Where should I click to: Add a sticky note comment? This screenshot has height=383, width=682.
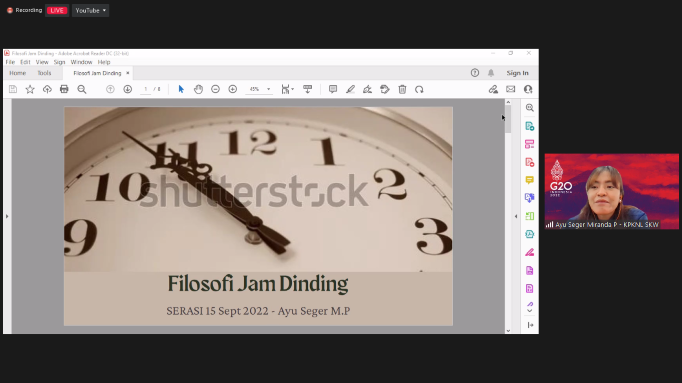(x=333, y=89)
